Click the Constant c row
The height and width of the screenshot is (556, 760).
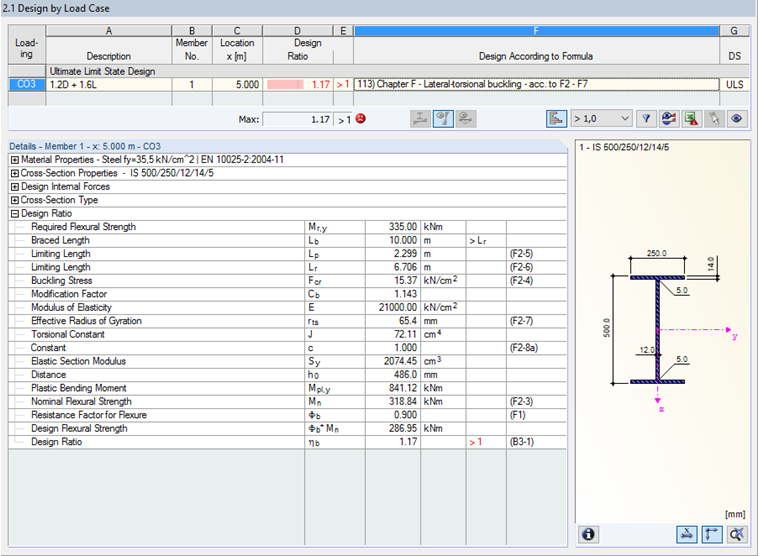point(287,348)
